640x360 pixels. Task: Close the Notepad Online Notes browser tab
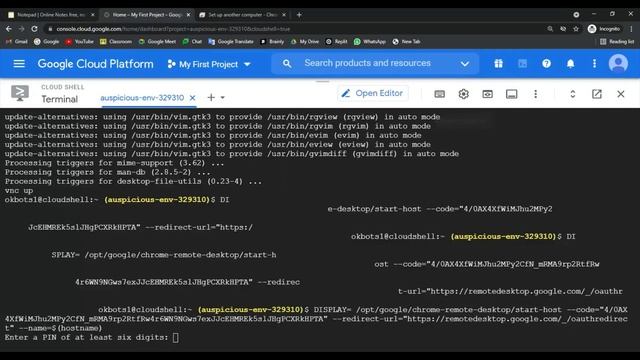[x=93, y=15]
